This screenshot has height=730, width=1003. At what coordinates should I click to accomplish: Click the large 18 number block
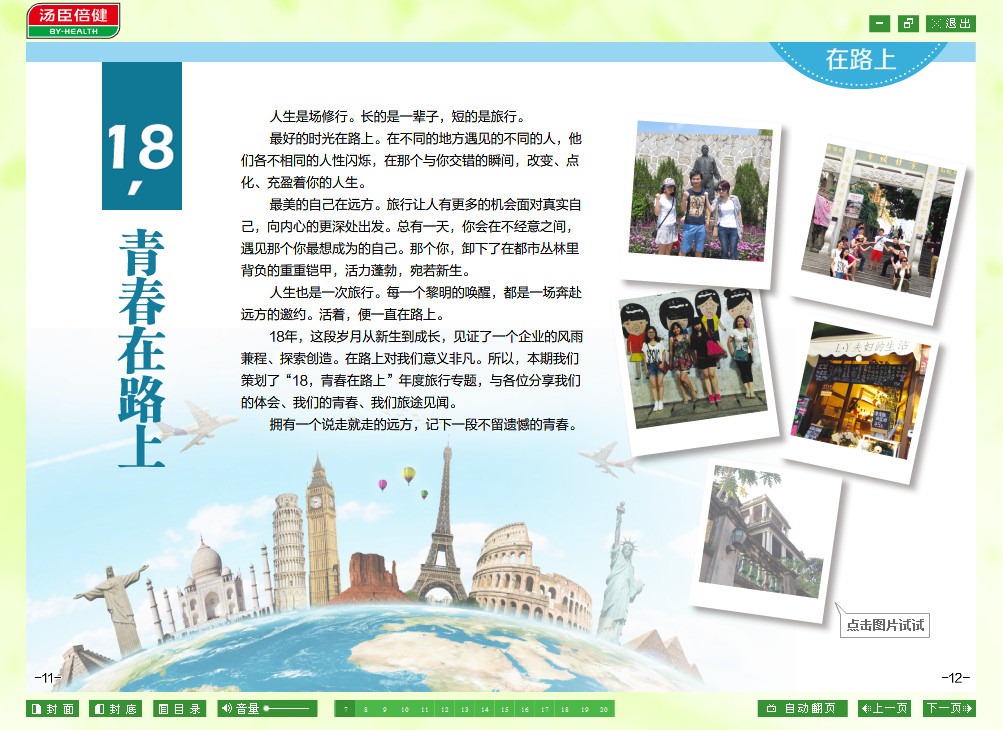(x=142, y=136)
